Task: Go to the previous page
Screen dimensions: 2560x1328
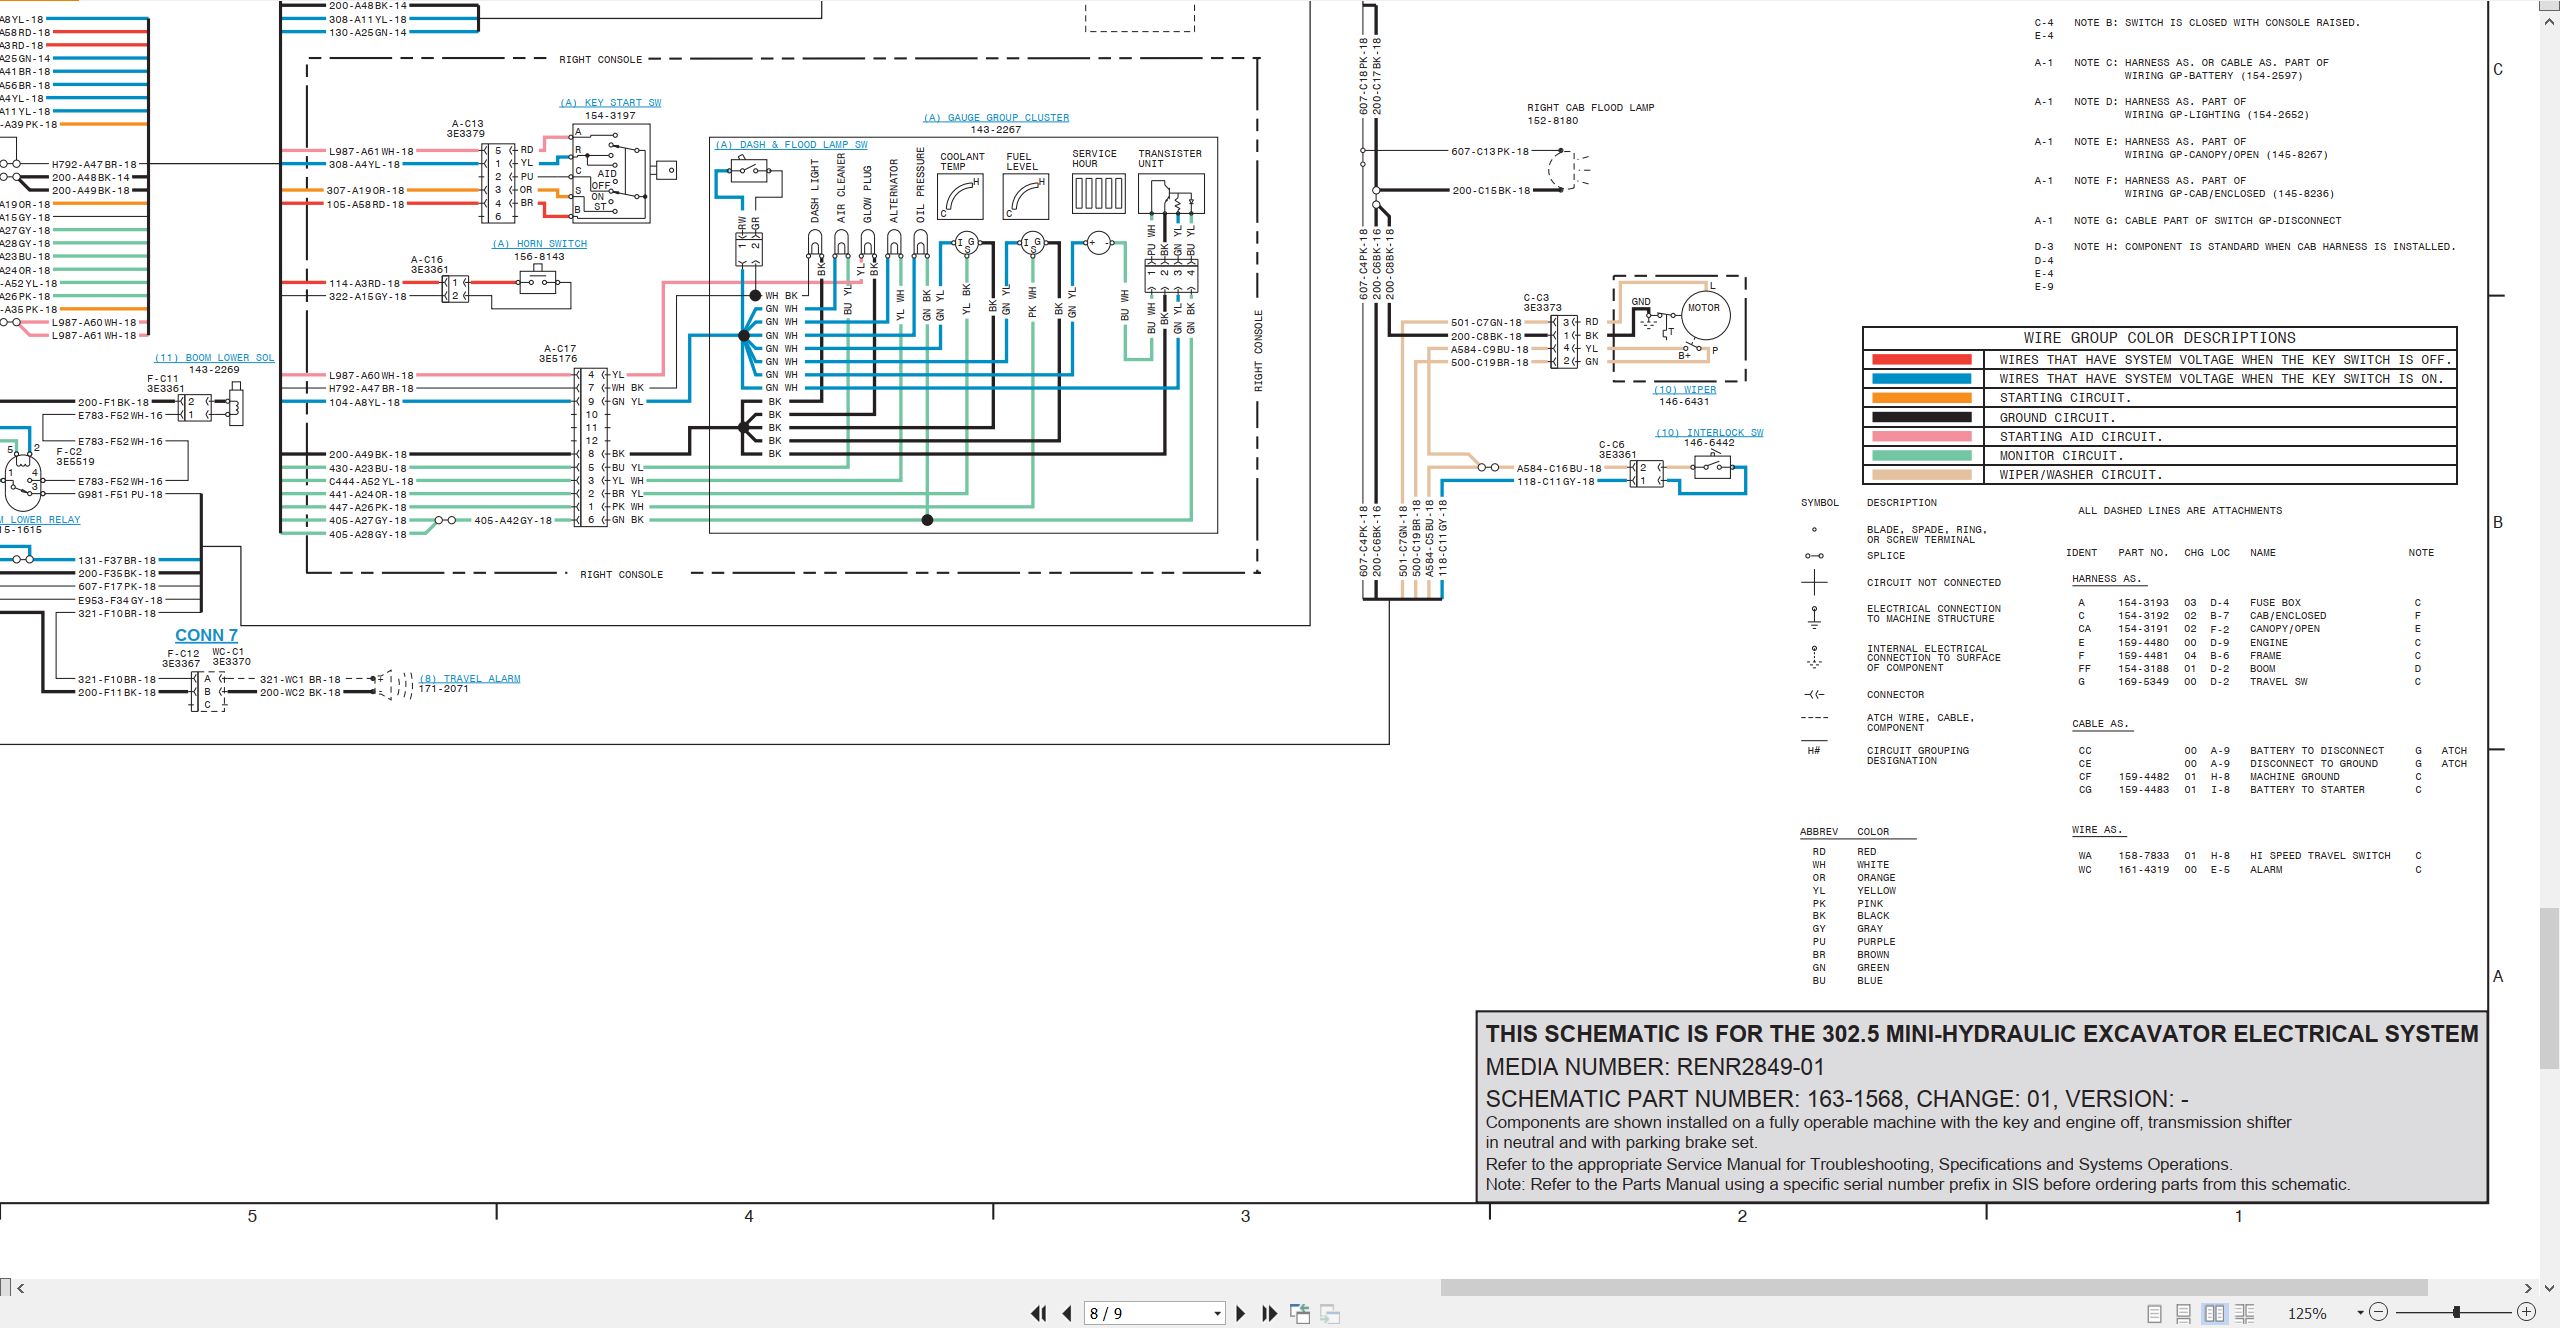Action: coord(1067,1313)
